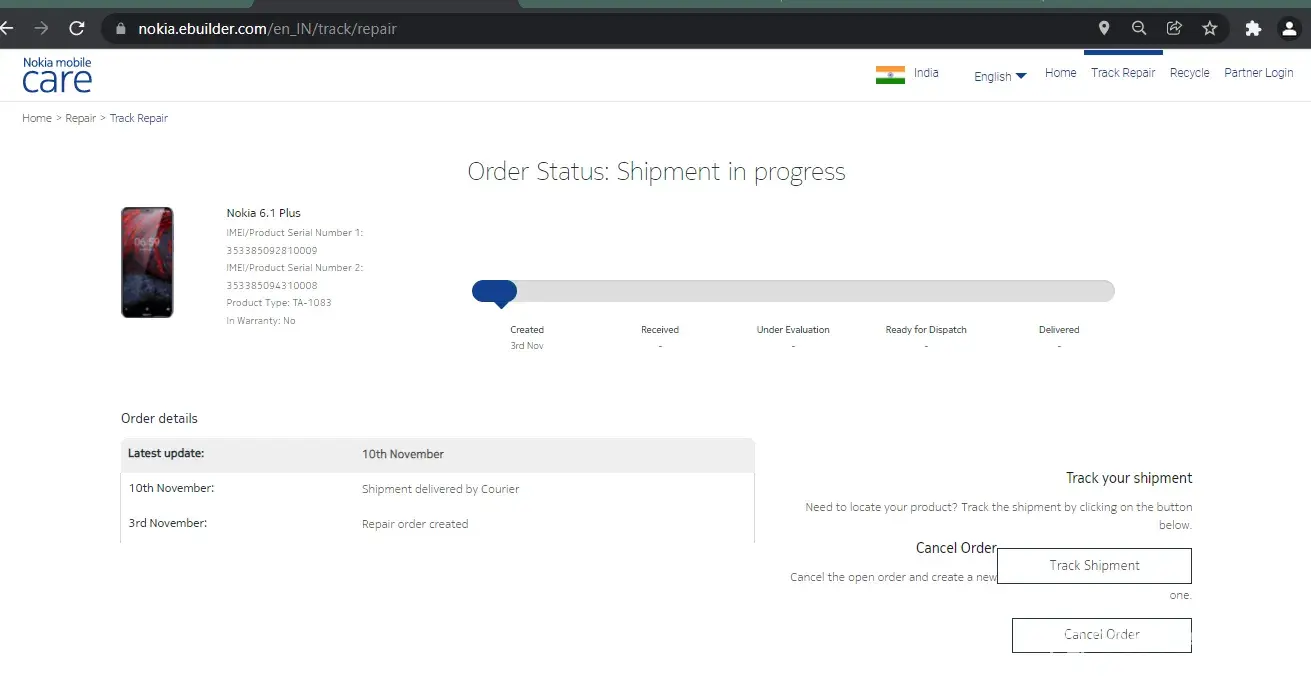The image size is (1311, 694).
Task: Click the 'Created' progress step label
Action: point(527,330)
